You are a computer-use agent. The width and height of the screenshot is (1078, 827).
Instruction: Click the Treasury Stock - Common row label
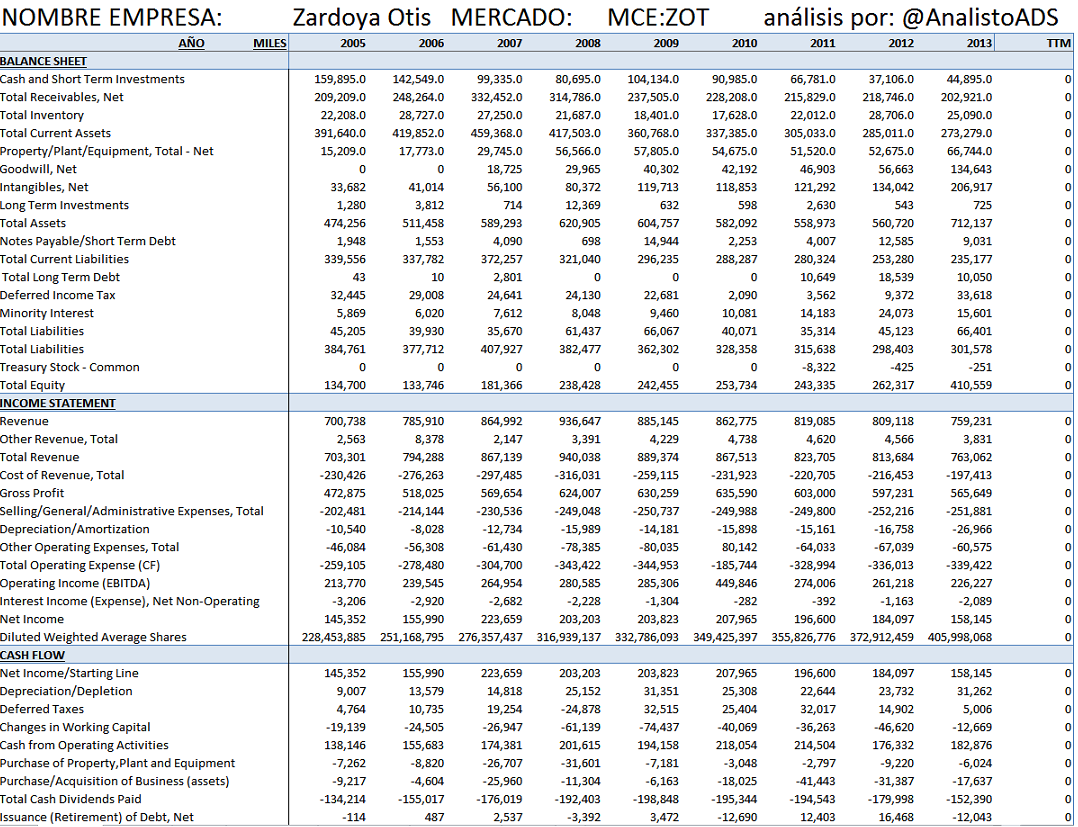(x=69, y=367)
